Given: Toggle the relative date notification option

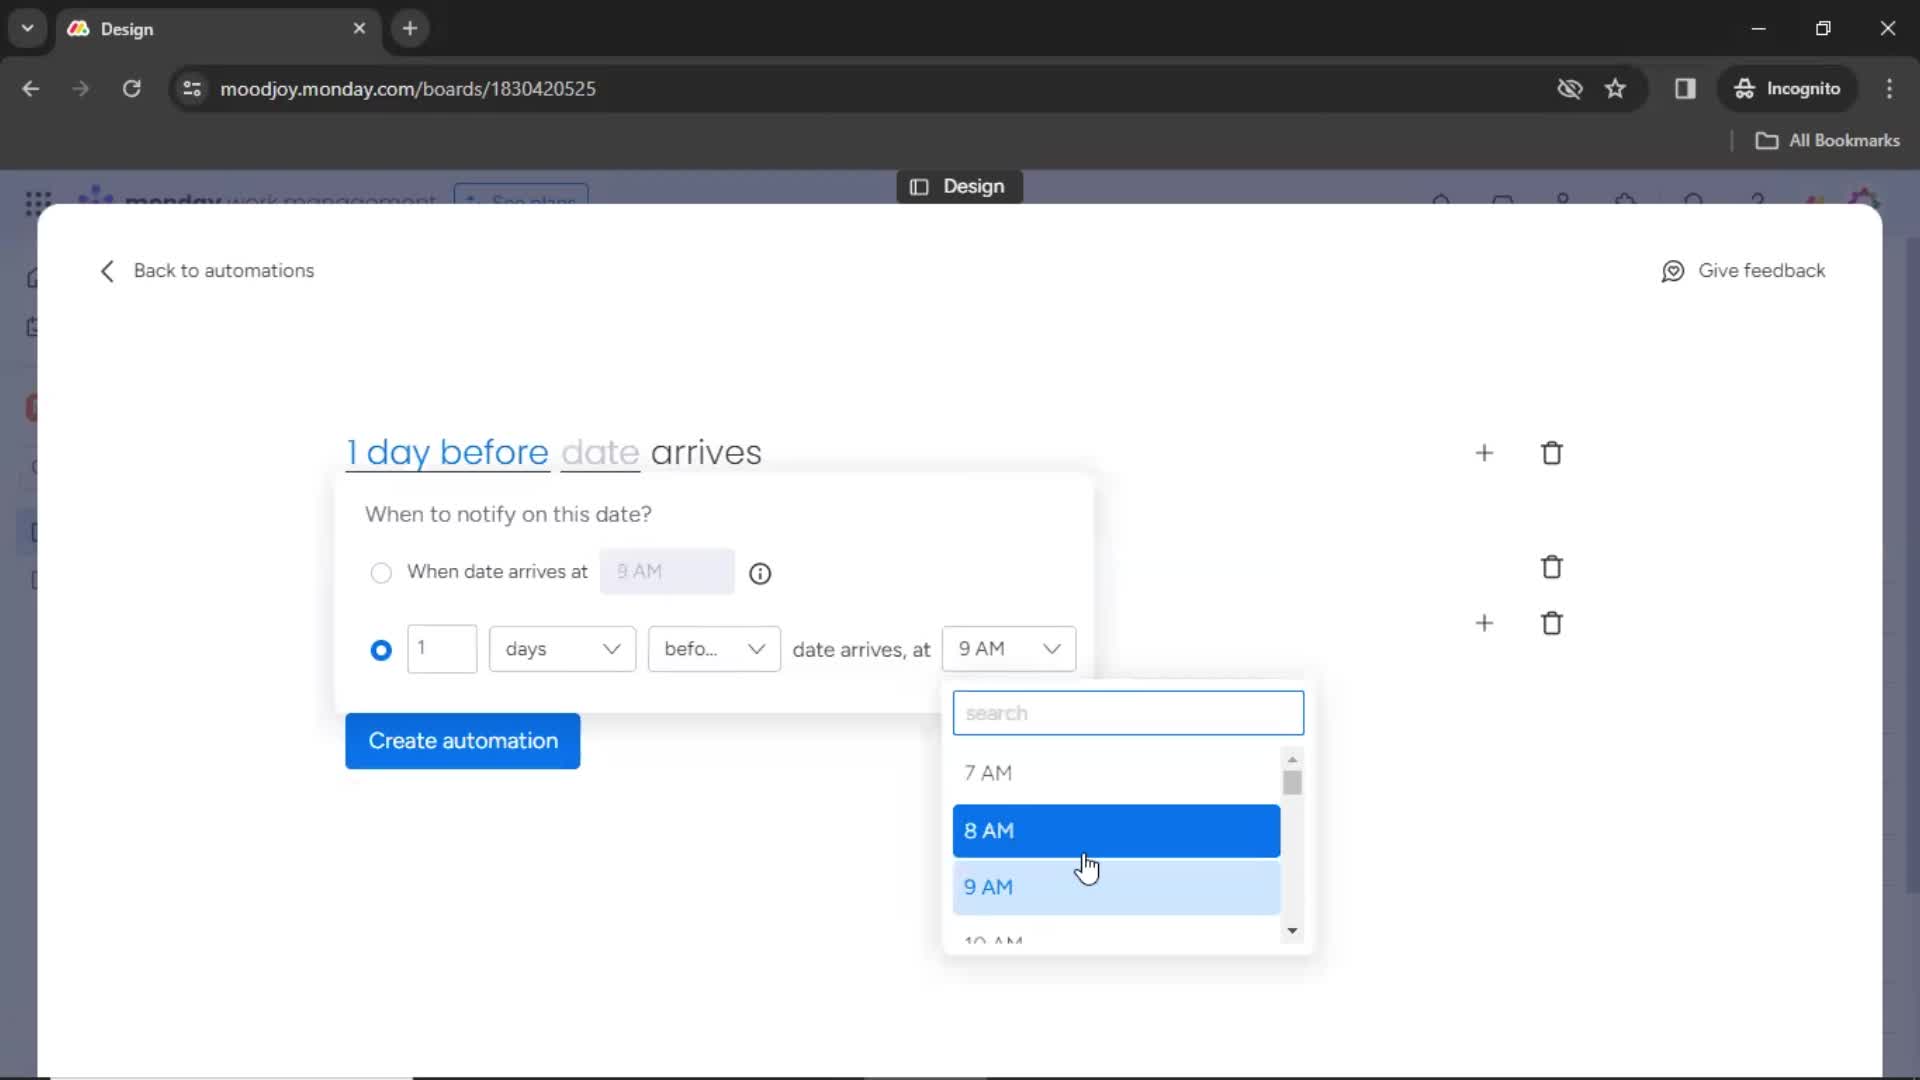Looking at the screenshot, I should point(381,649).
